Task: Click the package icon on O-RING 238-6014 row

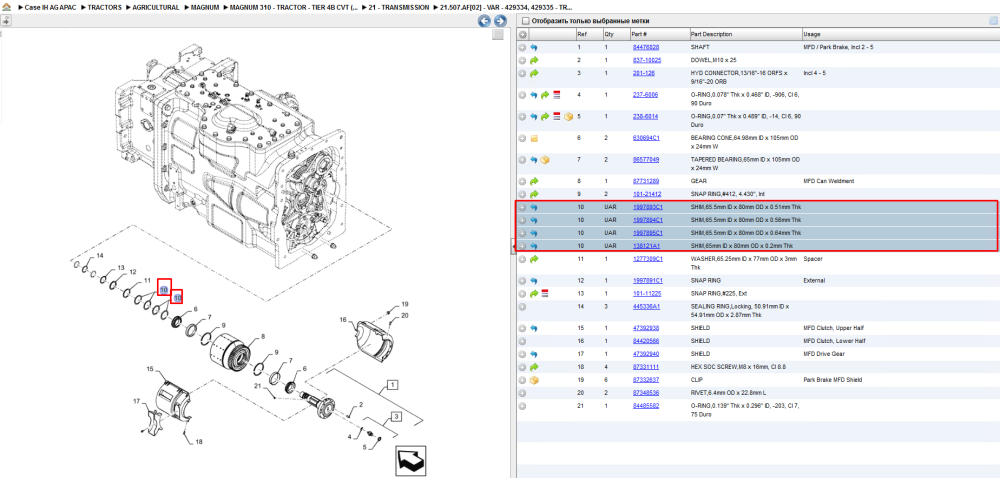Action: point(568,117)
